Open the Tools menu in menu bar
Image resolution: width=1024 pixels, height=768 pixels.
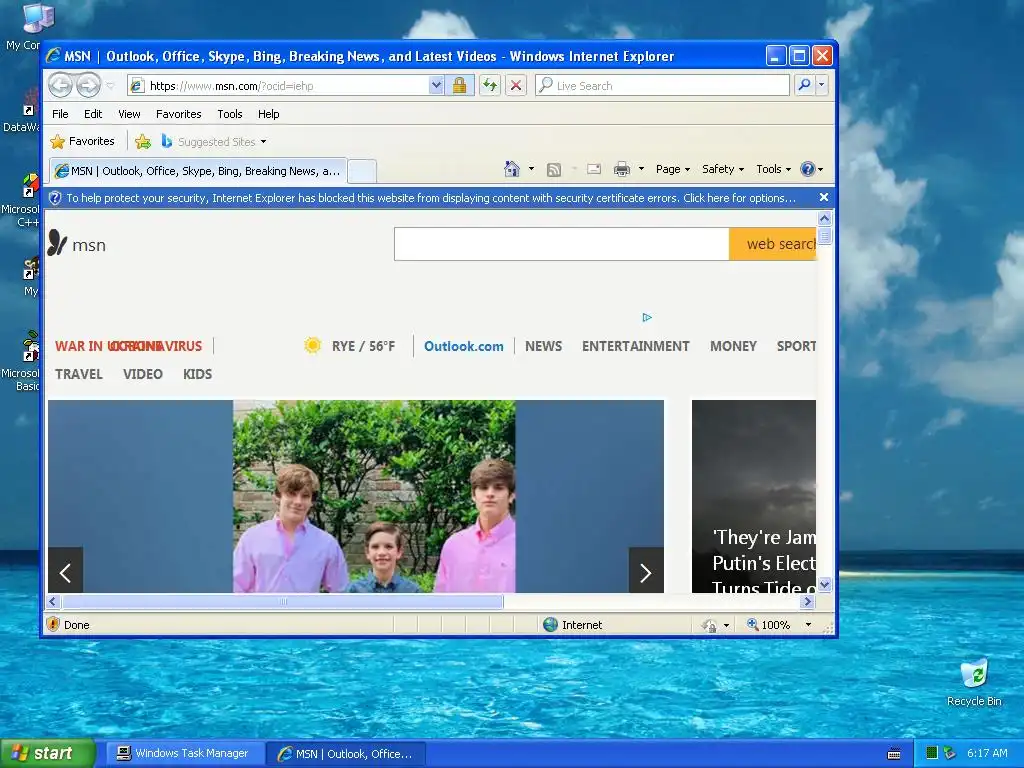[x=230, y=114]
